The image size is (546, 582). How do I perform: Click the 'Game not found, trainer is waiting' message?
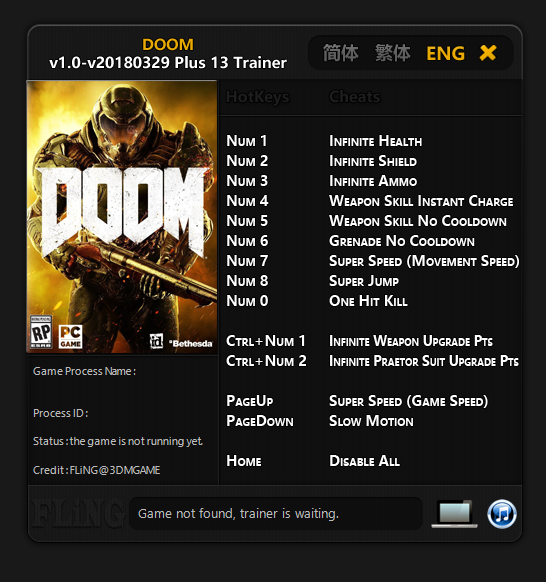(x=238, y=514)
